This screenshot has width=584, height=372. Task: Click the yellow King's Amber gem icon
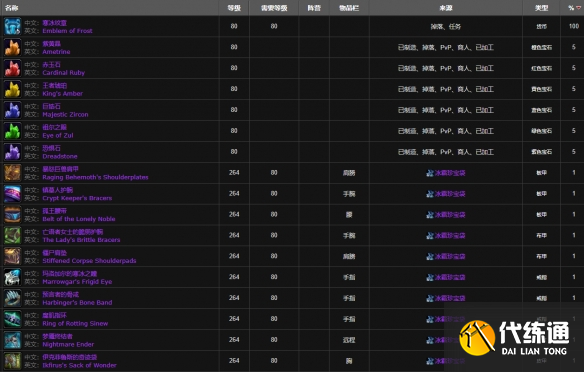click(12, 89)
